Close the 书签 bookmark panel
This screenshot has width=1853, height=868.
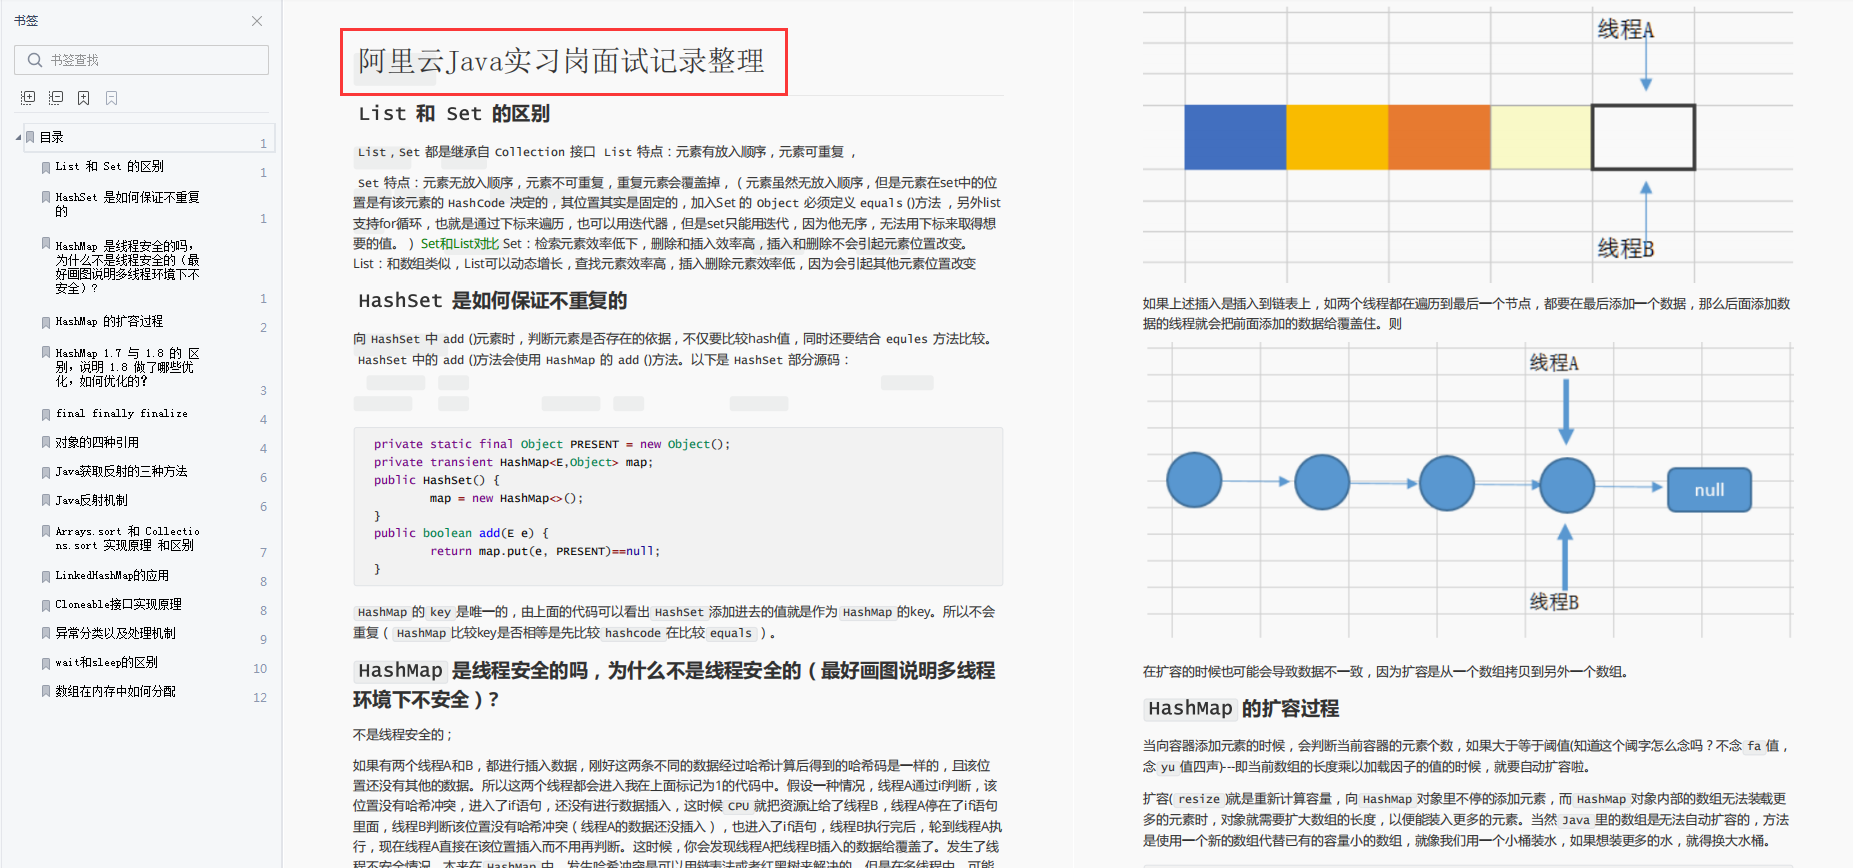pyautogui.click(x=257, y=21)
